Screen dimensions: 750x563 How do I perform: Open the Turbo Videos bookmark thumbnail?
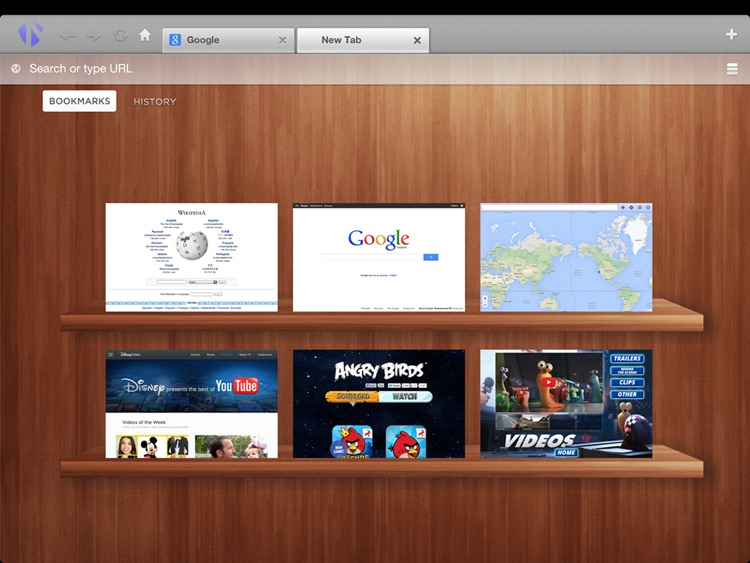566,404
